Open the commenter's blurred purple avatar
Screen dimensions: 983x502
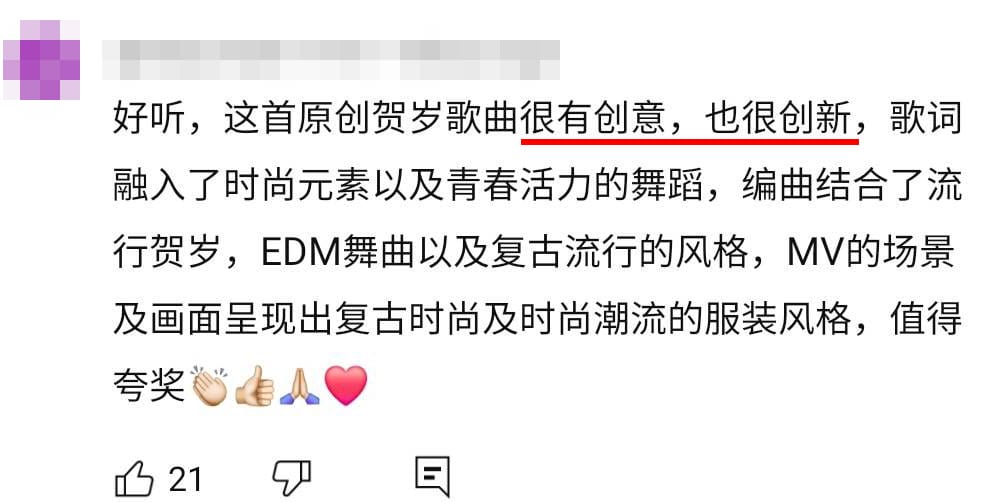(x=41, y=60)
